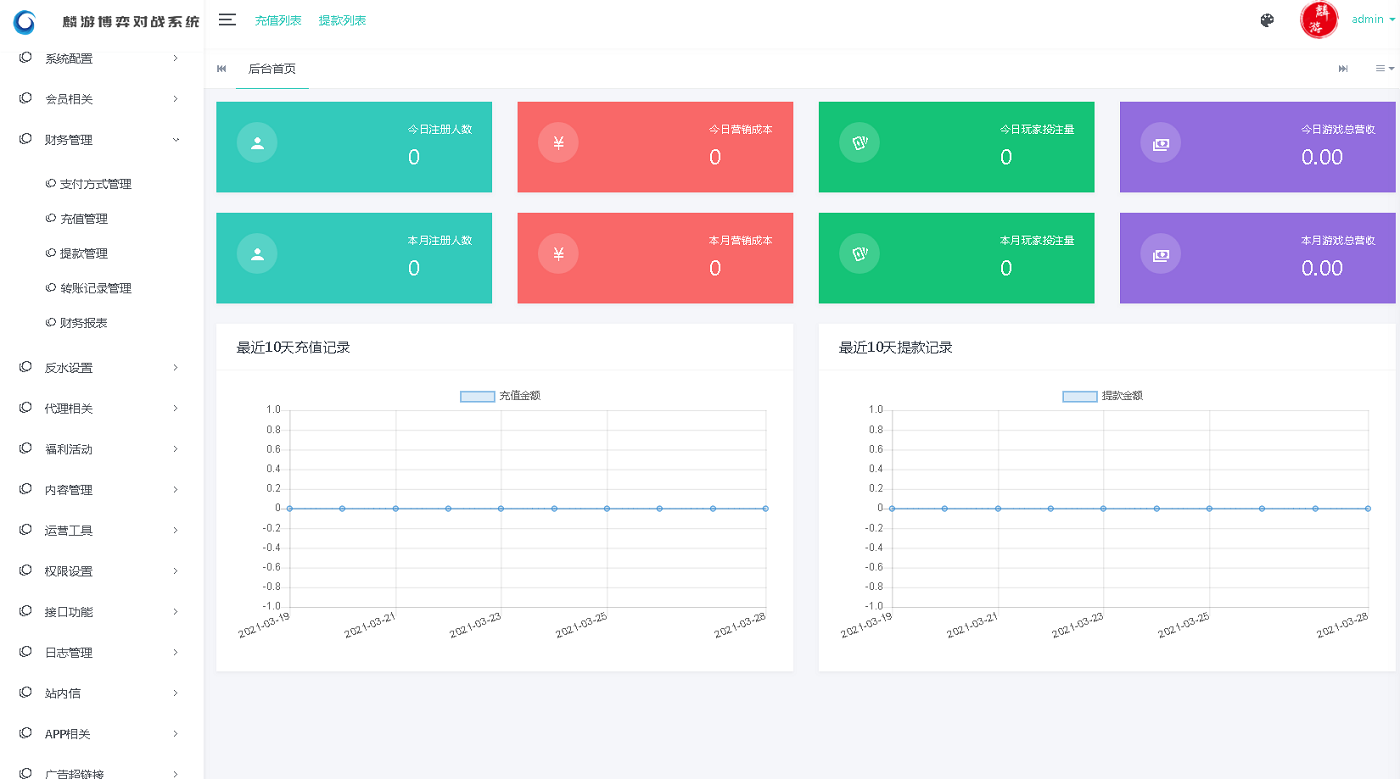Click the 2021-03-28 data point in recharge chart
1400x779 pixels.
[x=765, y=509]
